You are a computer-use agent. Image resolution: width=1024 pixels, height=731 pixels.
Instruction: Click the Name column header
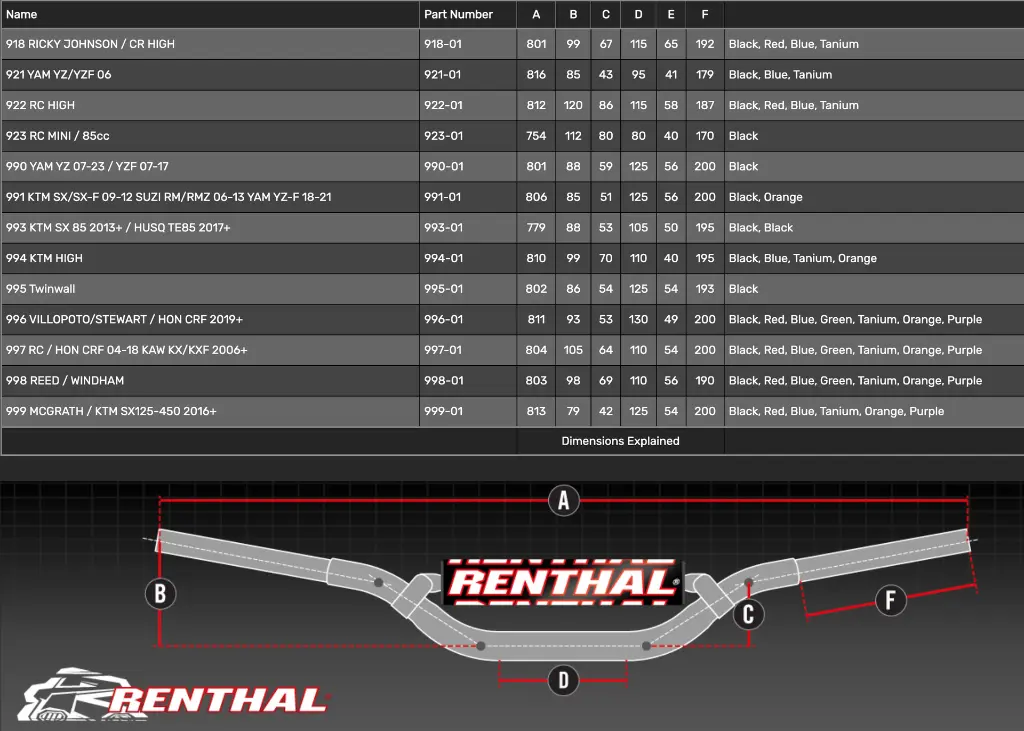[x=22, y=14]
